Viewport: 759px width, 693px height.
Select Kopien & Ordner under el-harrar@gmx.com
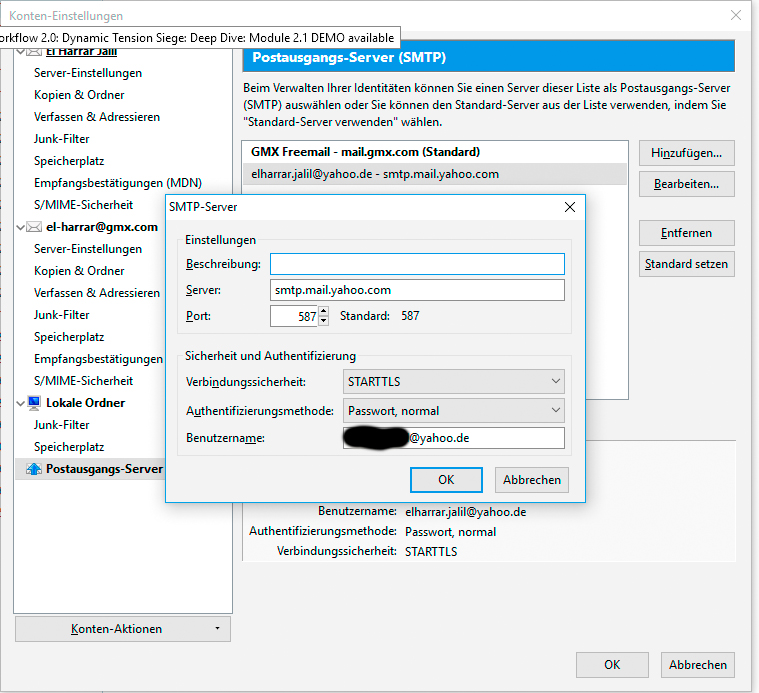point(79,271)
